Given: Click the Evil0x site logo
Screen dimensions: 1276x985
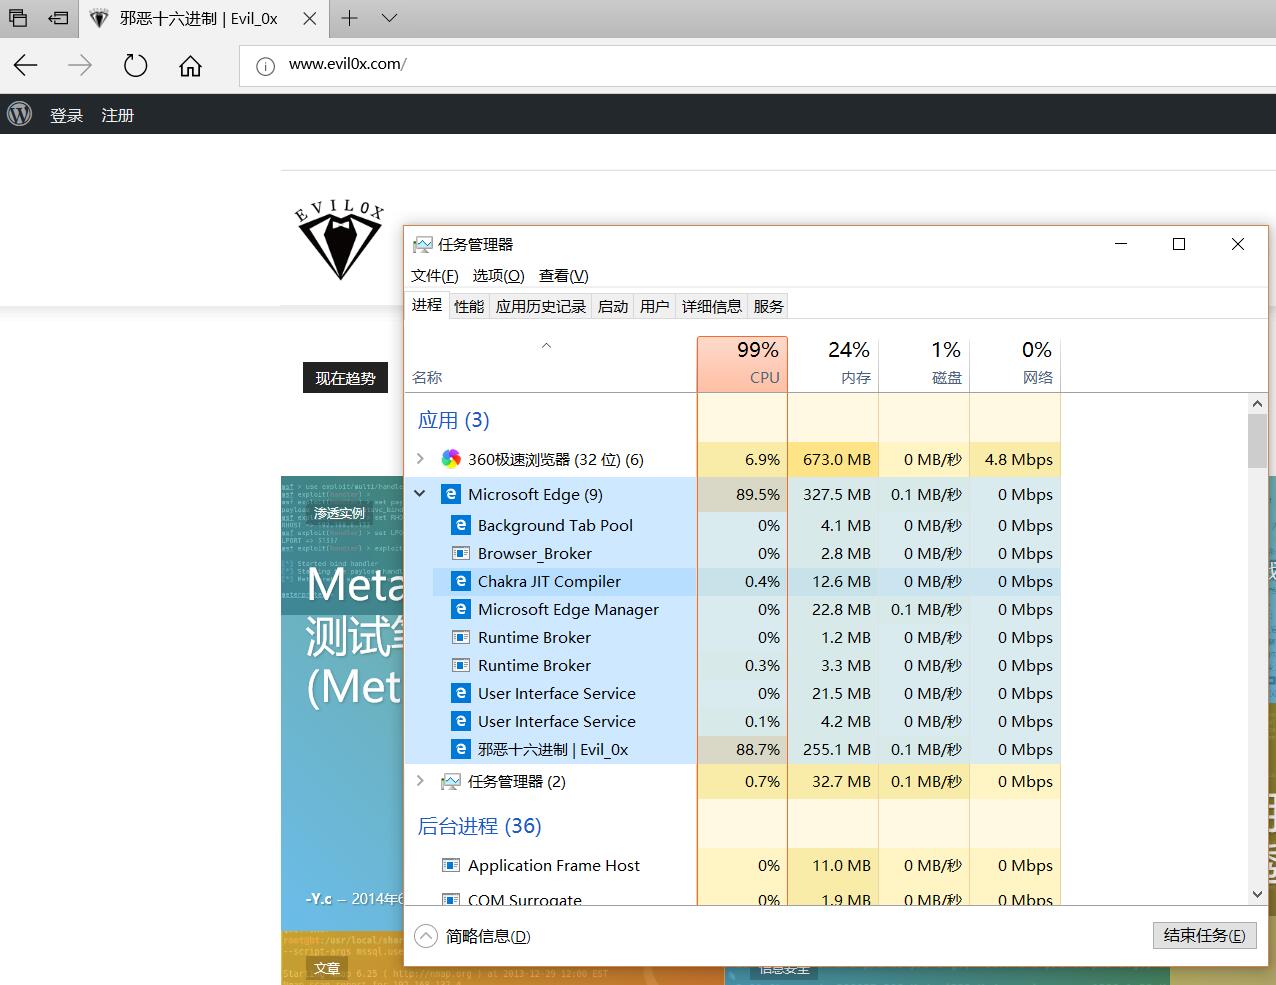Looking at the screenshot, I should pyautogui.click(x=340, y=240).
